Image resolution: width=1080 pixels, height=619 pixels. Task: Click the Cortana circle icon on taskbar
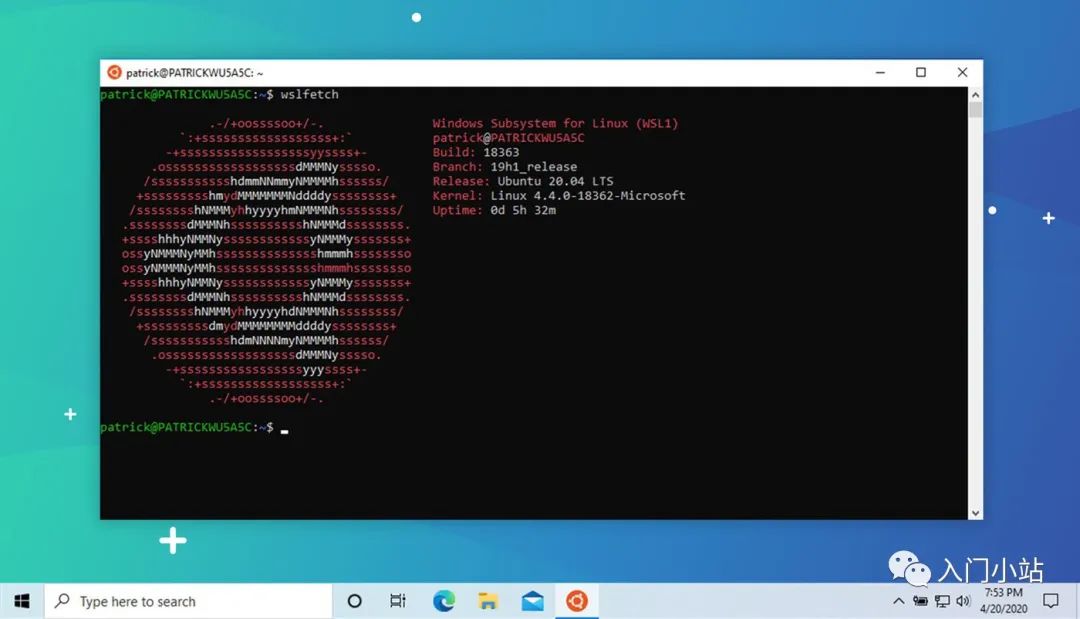point(354,601)
